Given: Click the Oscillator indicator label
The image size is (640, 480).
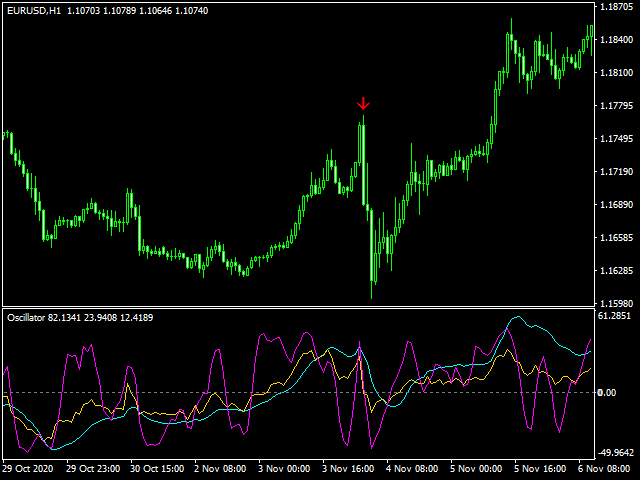Looking at the screenshot, I should pyautogui.click(x=26, y=318).
